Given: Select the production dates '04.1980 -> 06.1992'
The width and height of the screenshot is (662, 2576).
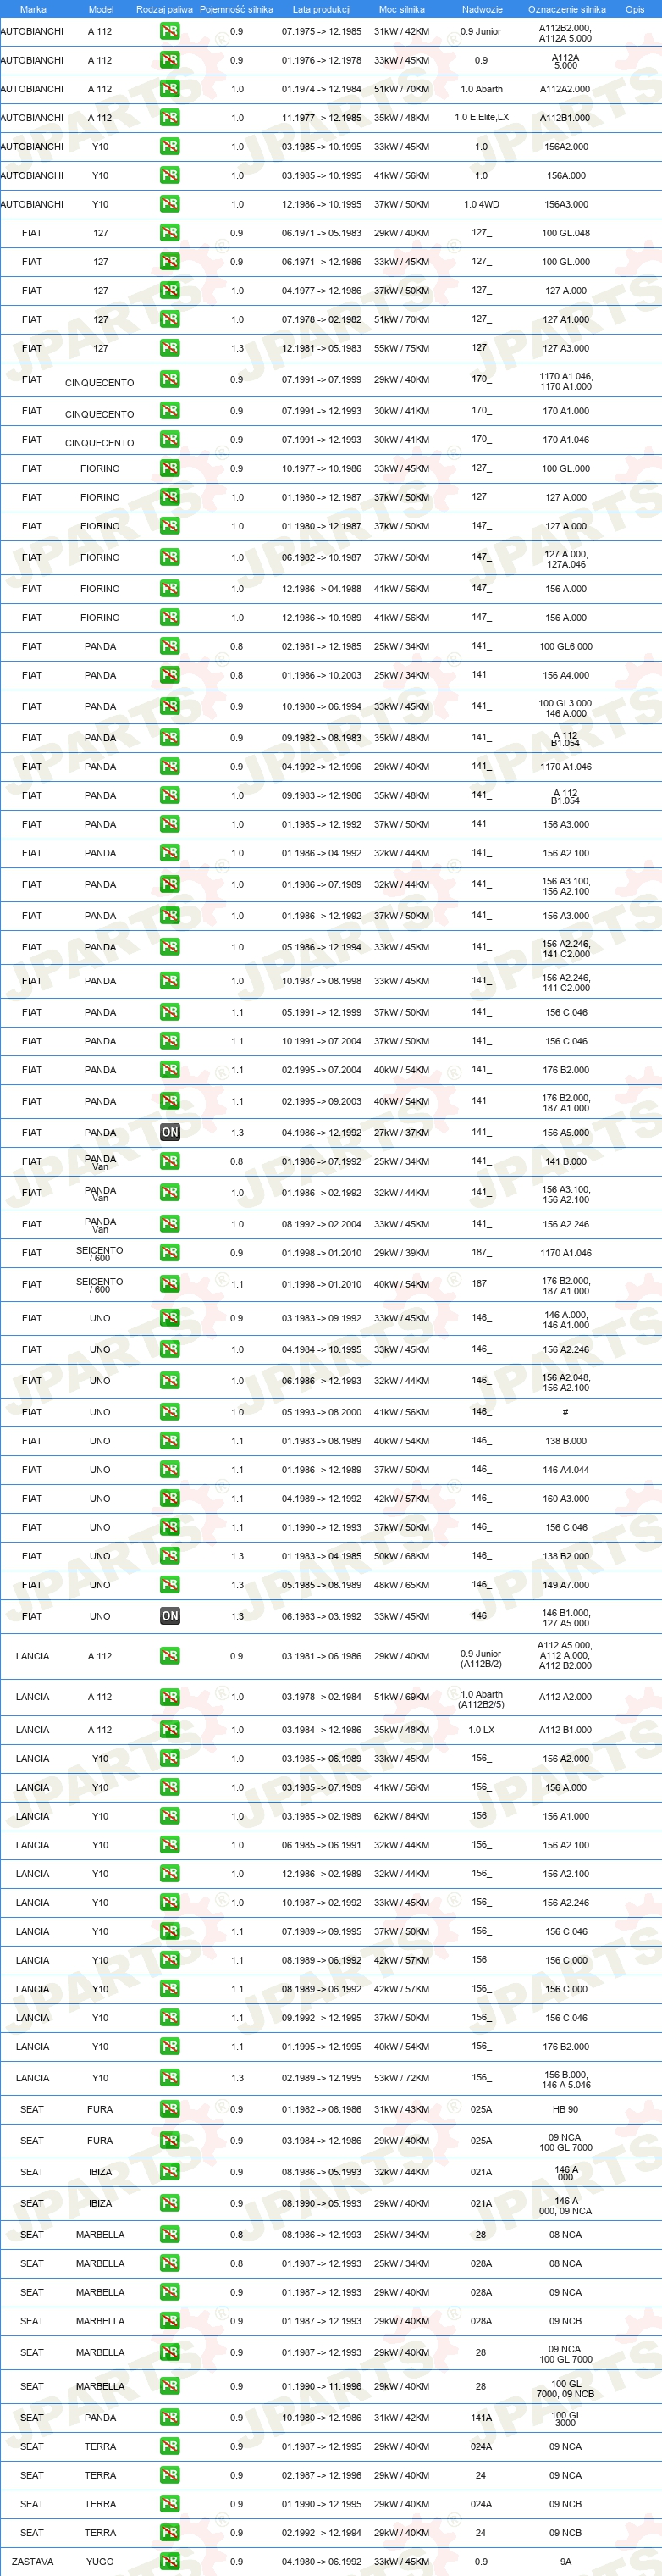Looking at the screenshot, I should 321,2562.
